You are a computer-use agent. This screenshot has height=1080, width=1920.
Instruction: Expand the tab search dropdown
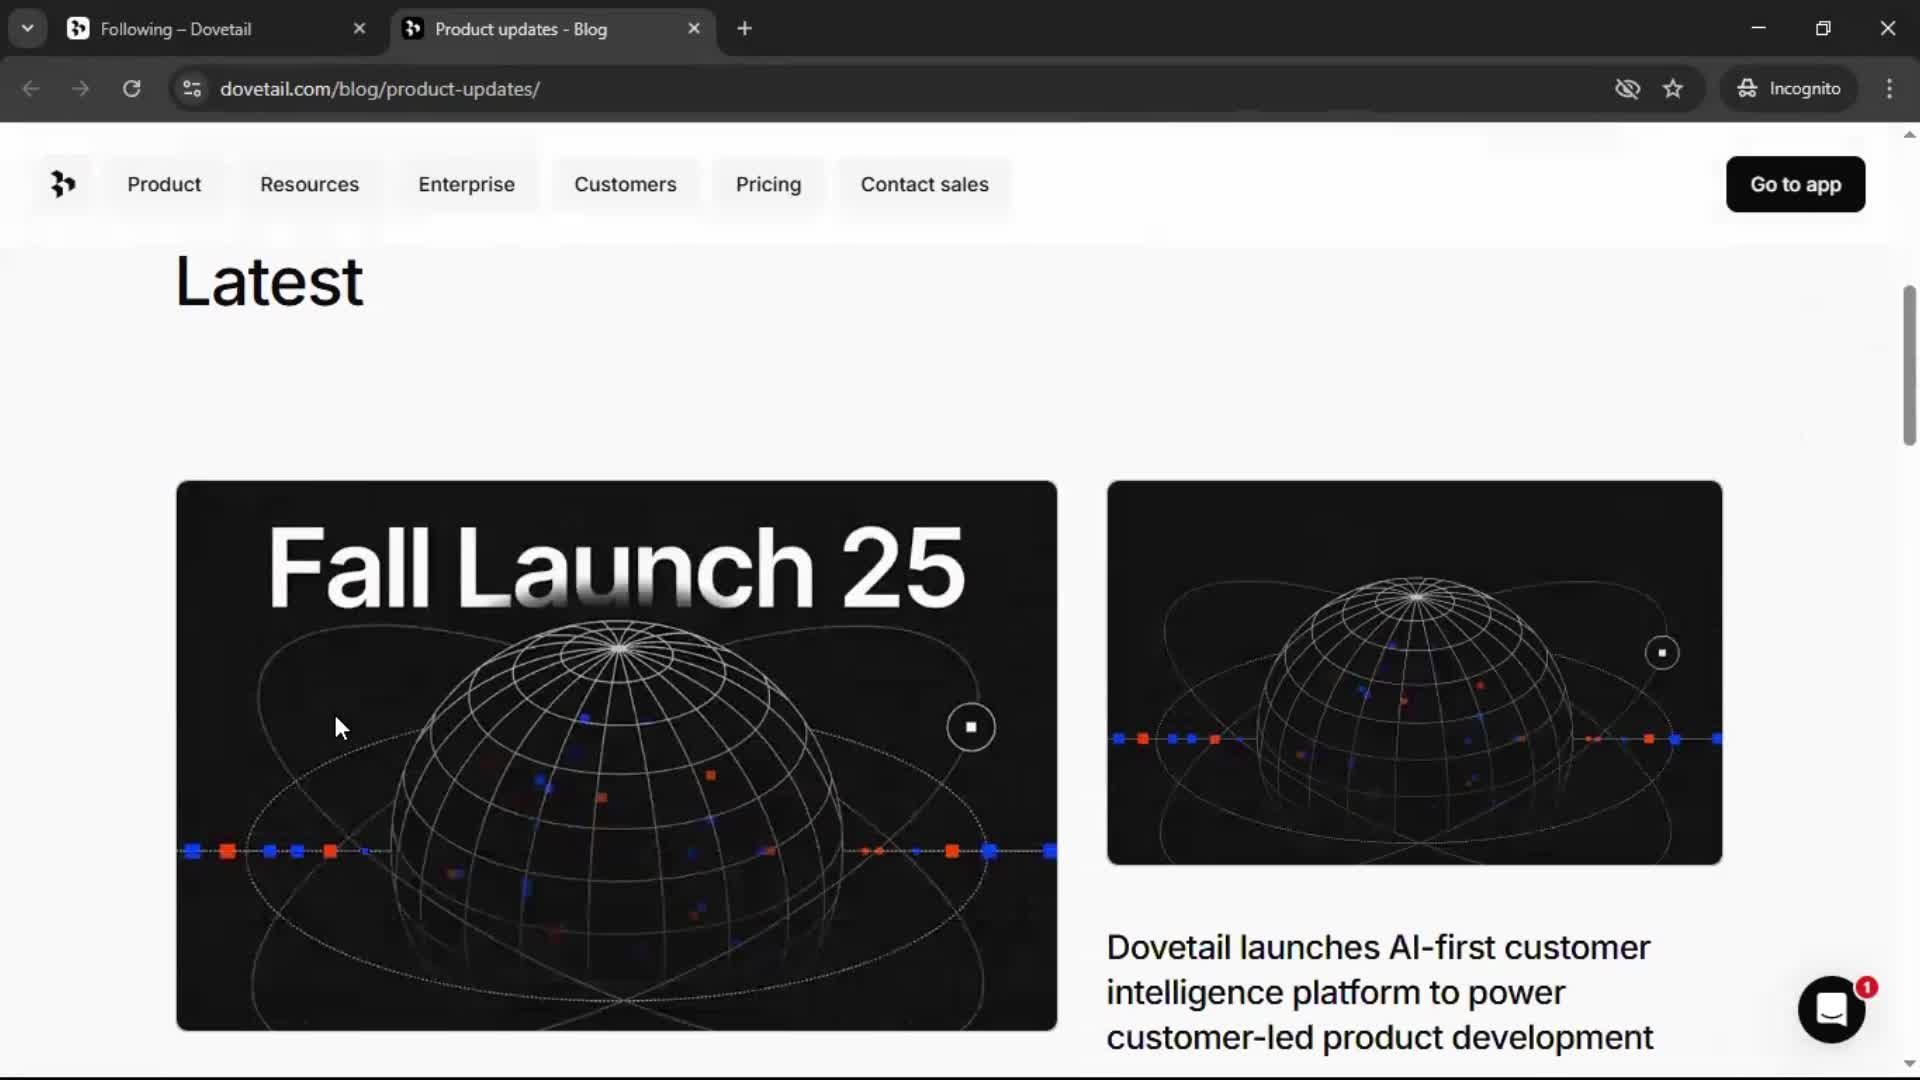click(27, 29)
